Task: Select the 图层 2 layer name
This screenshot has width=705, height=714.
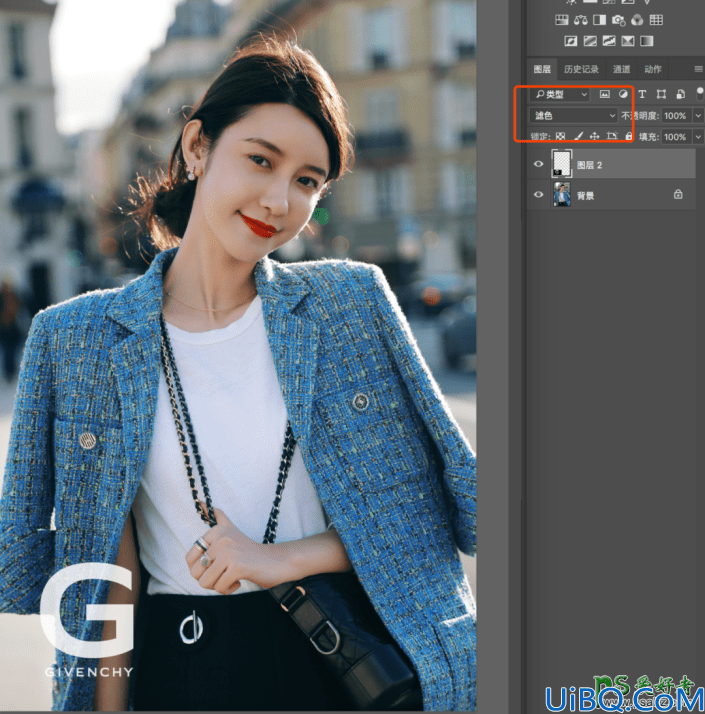Action: 589,165
